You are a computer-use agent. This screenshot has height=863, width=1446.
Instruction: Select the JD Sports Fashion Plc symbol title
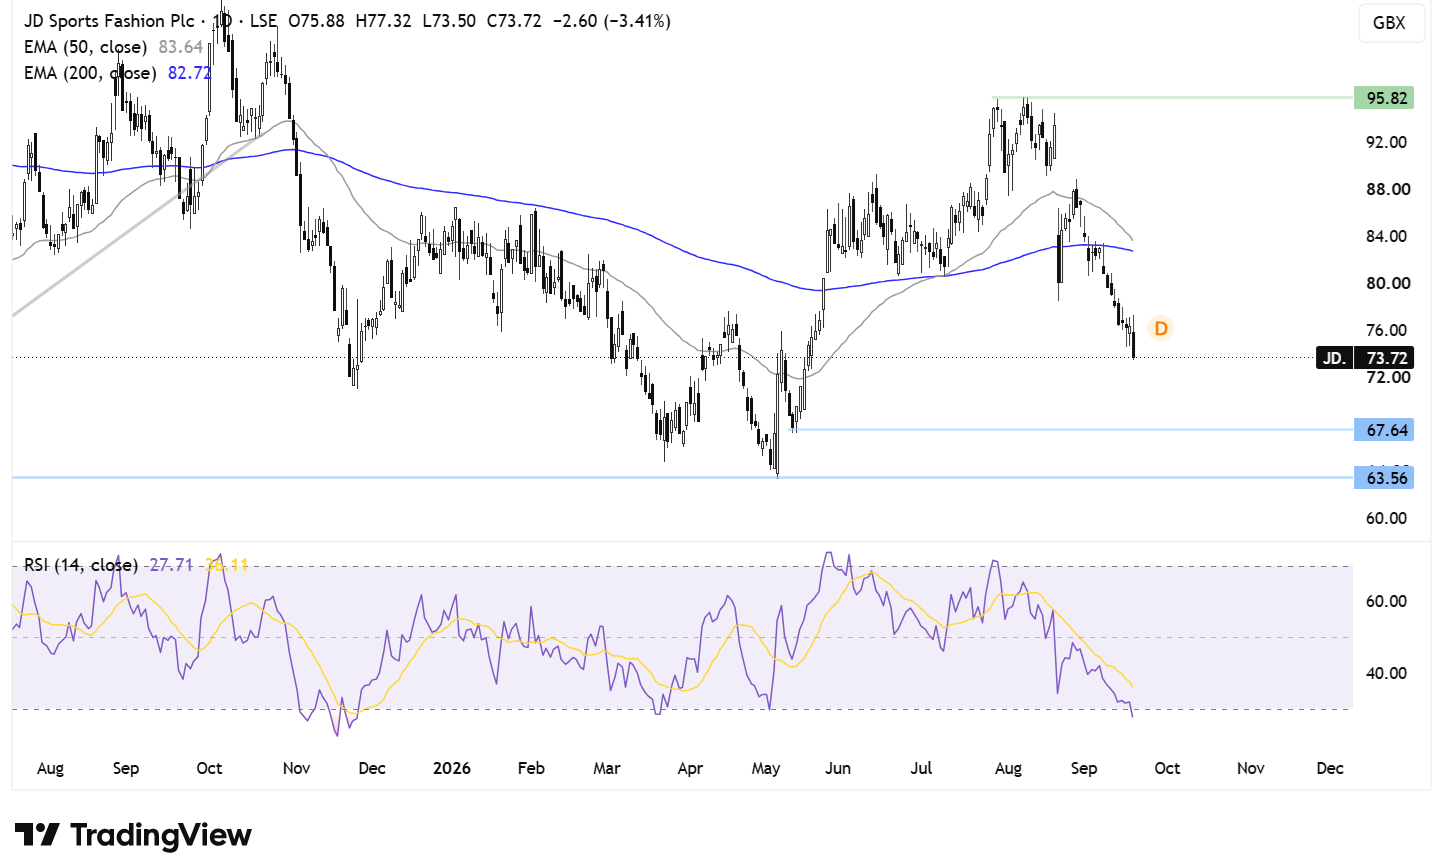coord(109,21)
